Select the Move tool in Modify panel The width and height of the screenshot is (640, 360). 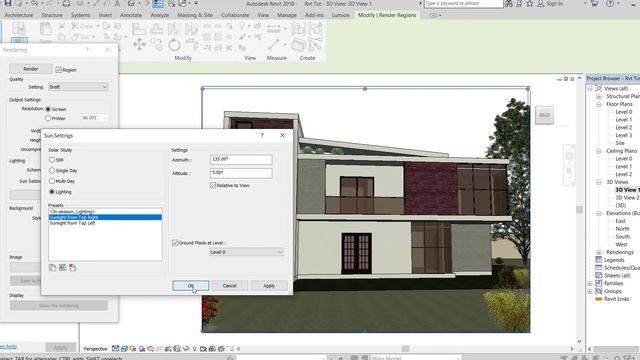click(139, 44)
